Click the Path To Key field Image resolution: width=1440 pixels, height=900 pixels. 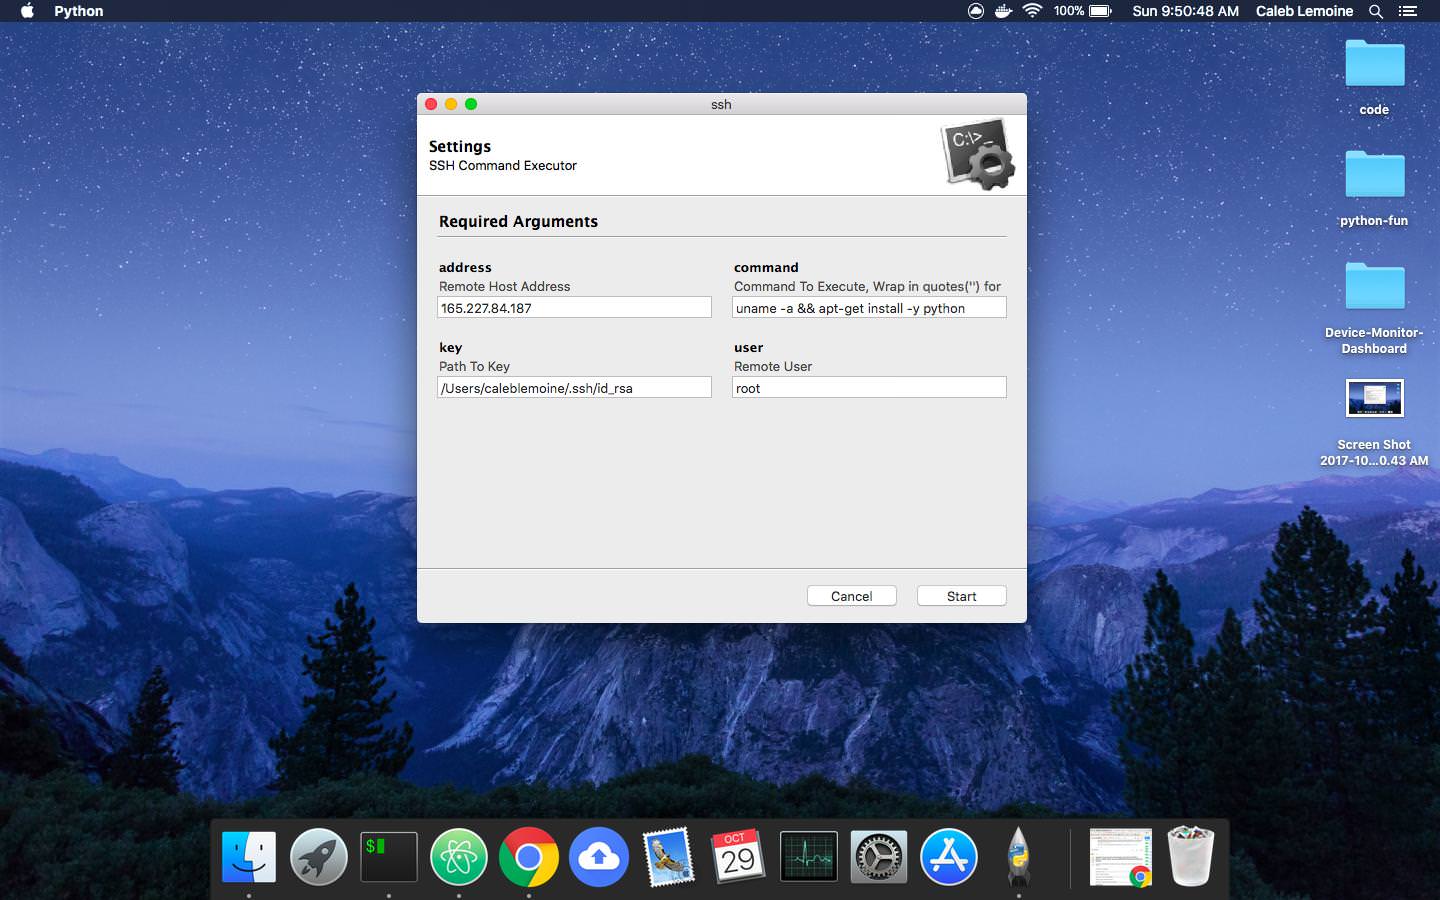coord(574,387)
